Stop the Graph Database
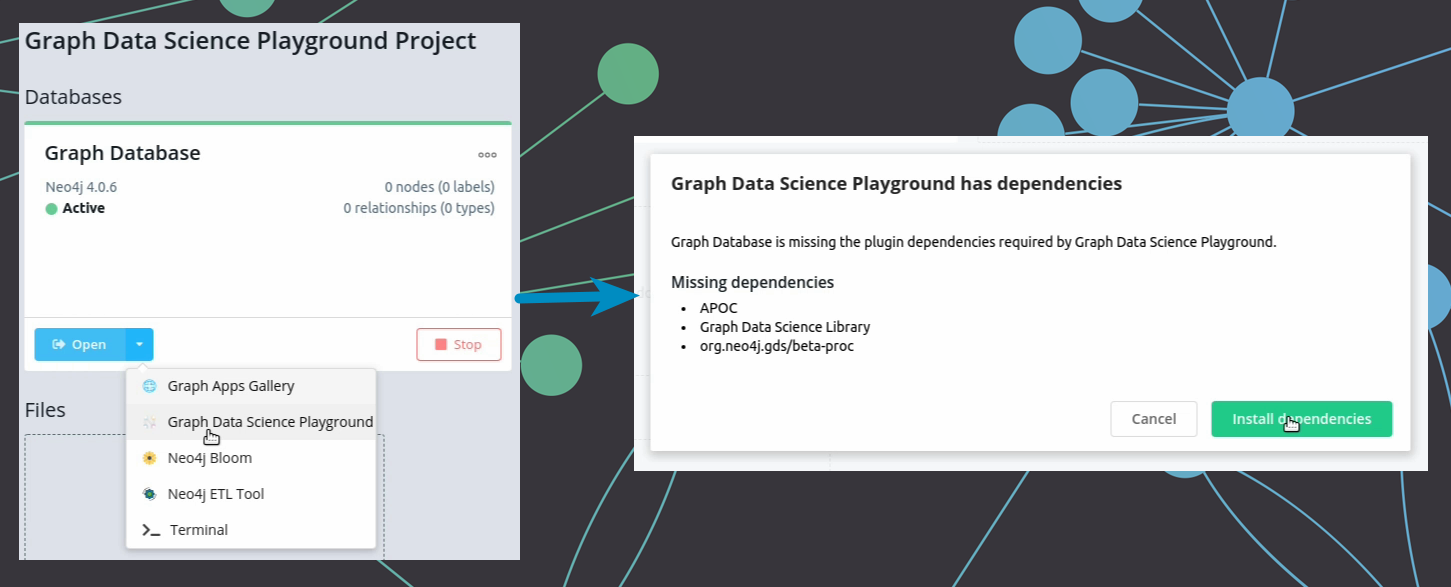The height and width of the screenshot is (587, 1451). (459, 344)
